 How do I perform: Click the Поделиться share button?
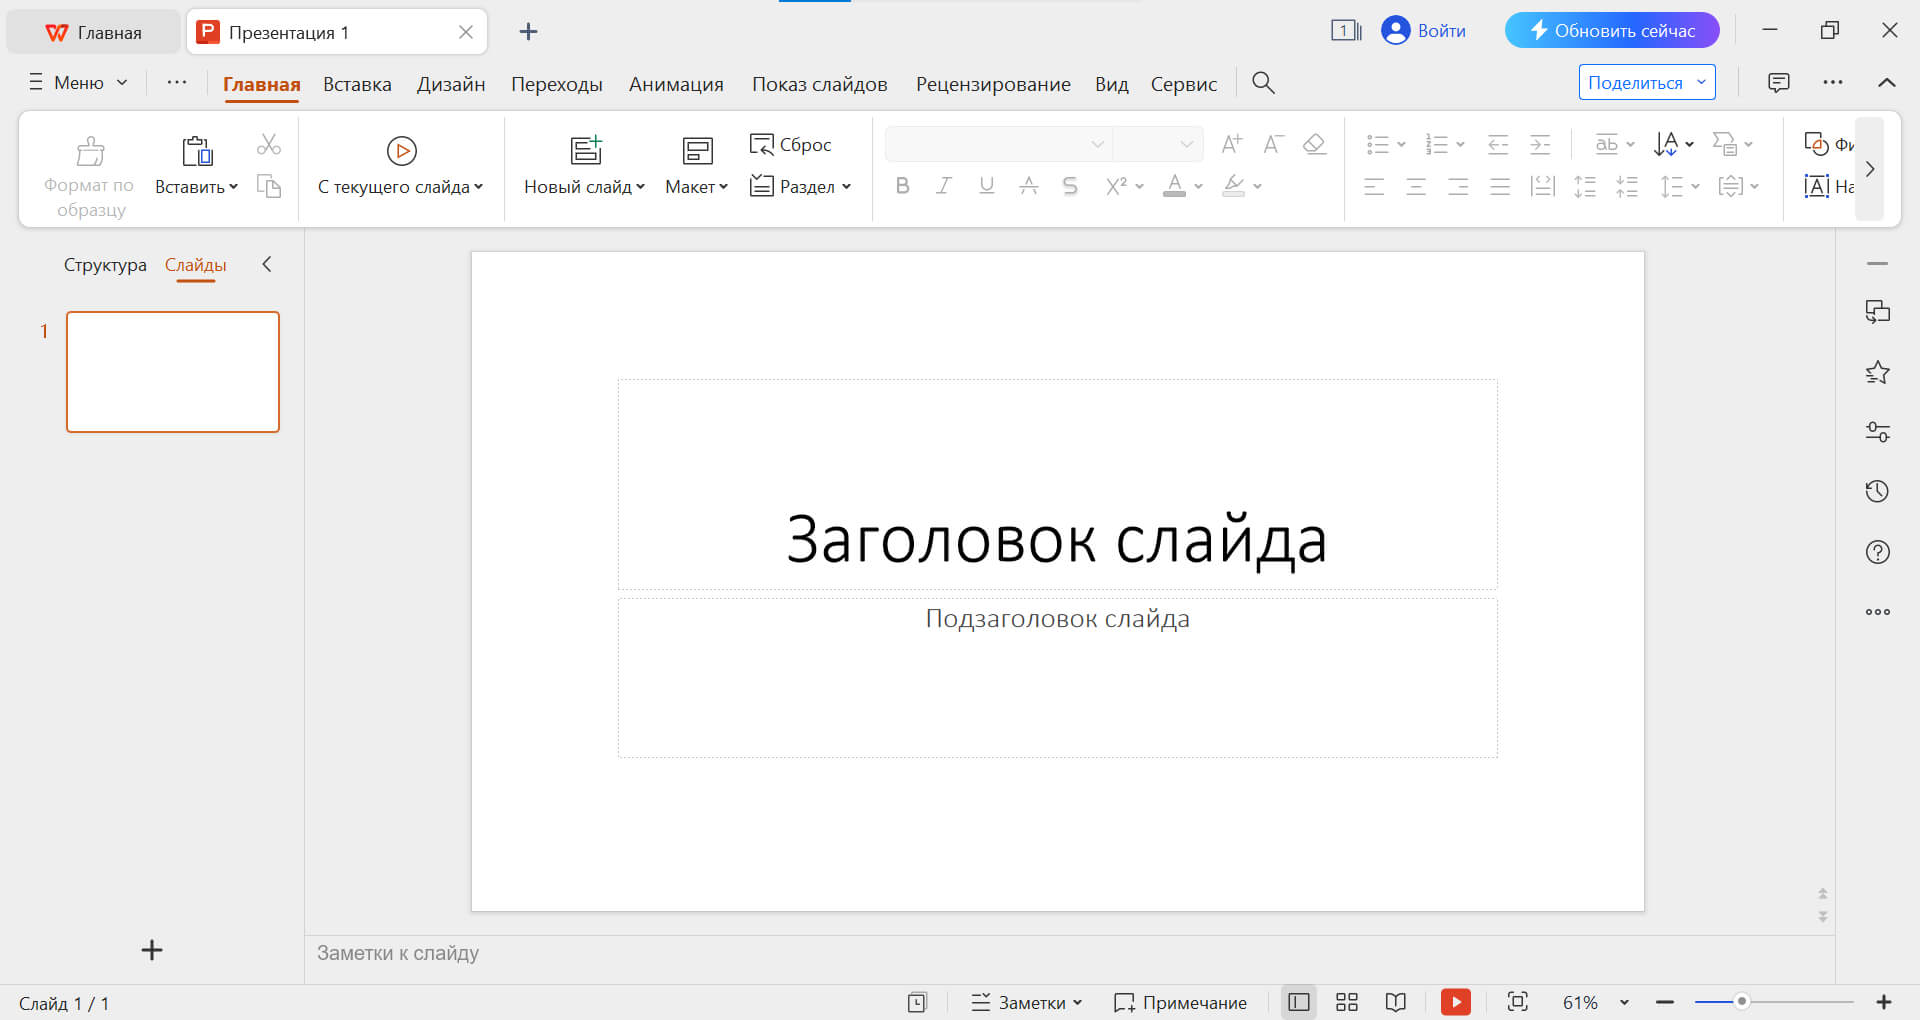pyautogui.click(x=1638, y=82)
